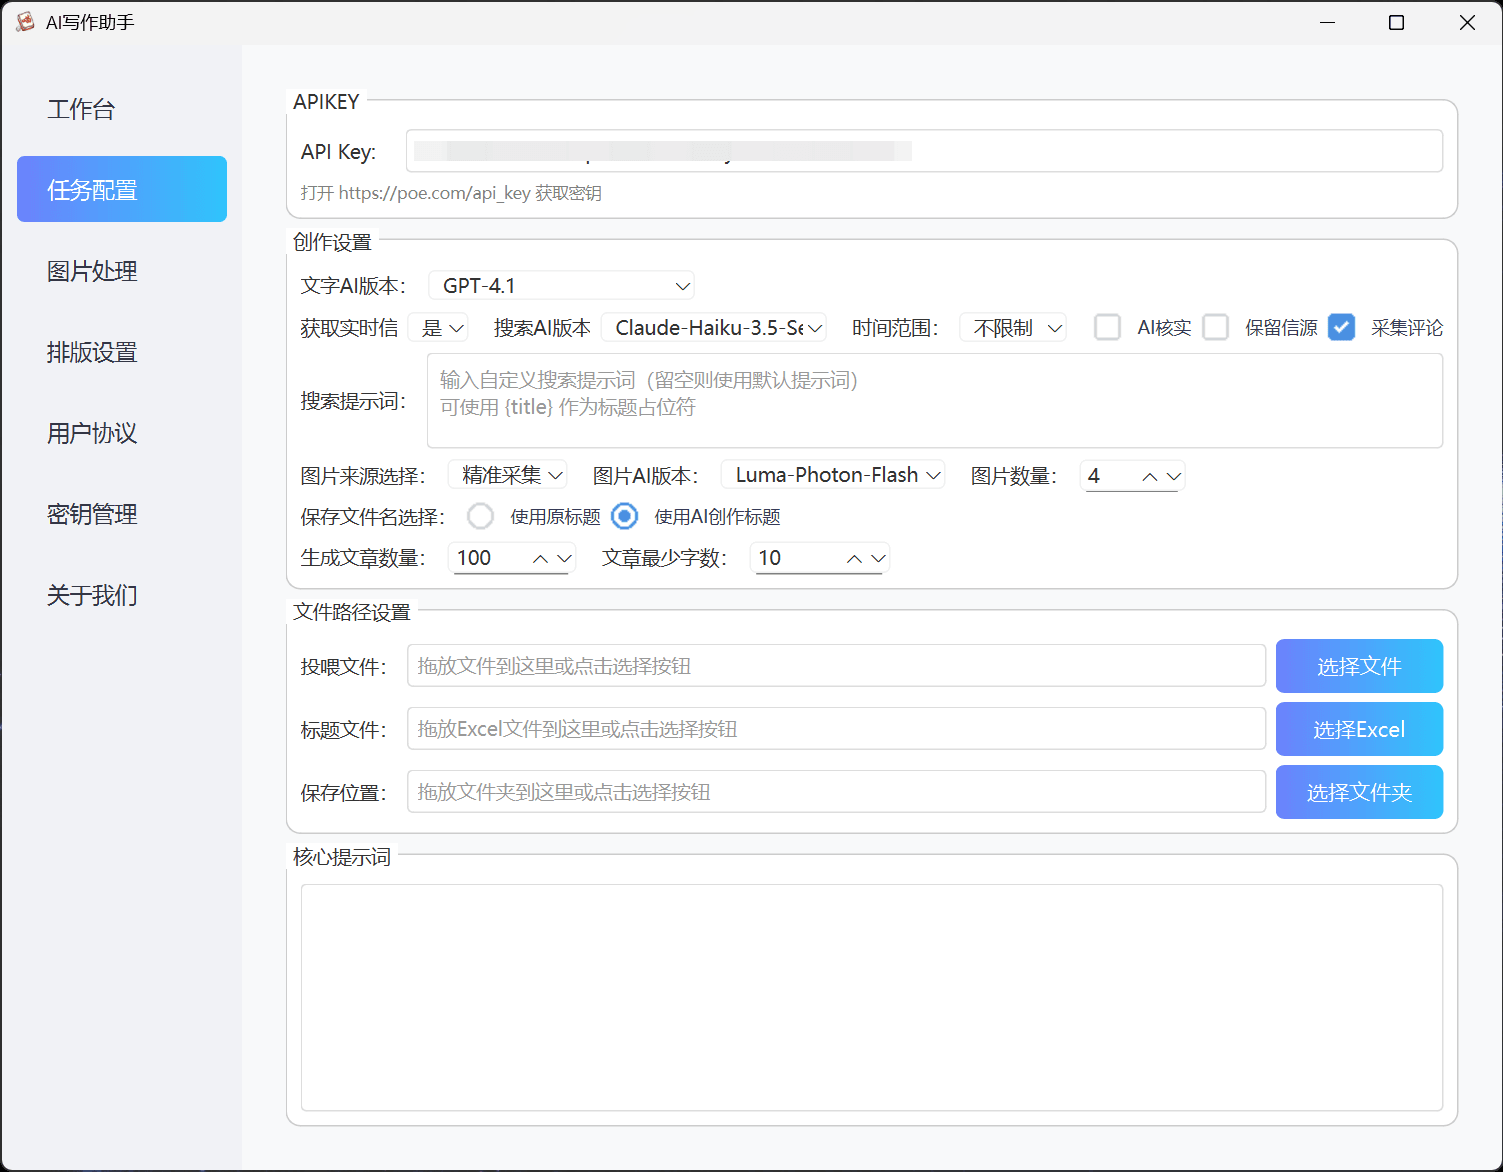Image resolution: width=1503 pixels, height=1172 pixels.
Task: Open the 图片AI版本 Luma-Photon-Flash dropdown
Action: 832,474
